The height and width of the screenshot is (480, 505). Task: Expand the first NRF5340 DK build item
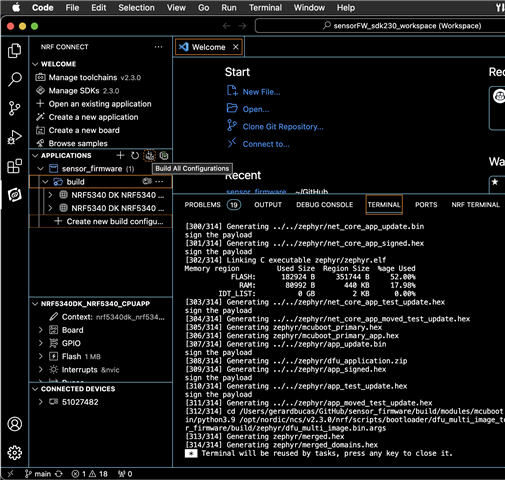coord(50,195)
